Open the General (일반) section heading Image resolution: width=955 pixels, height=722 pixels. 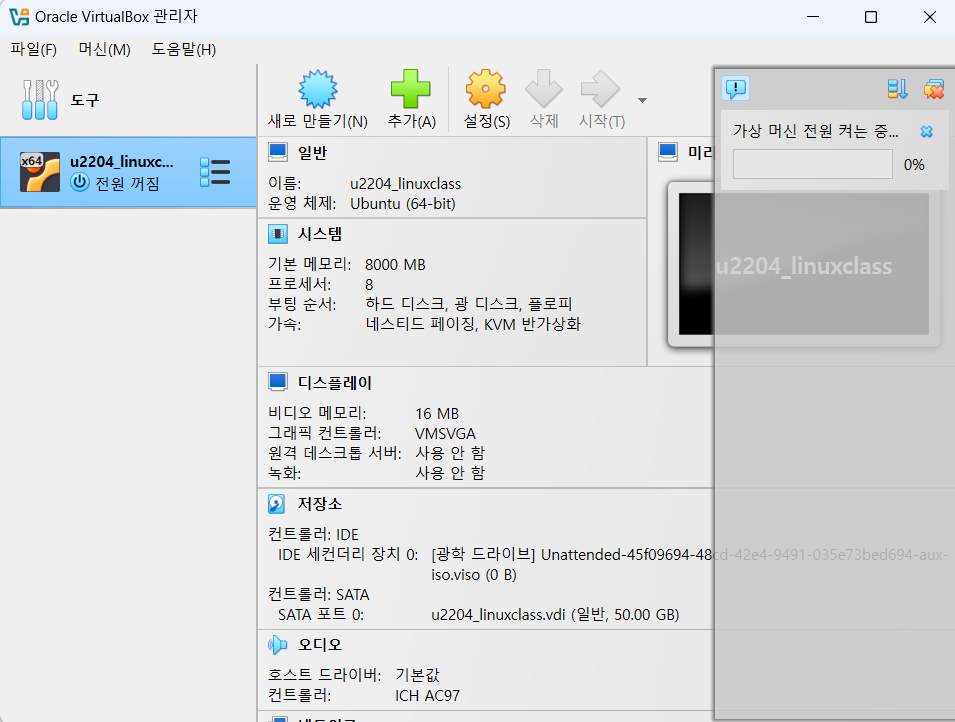coord(312,152)
